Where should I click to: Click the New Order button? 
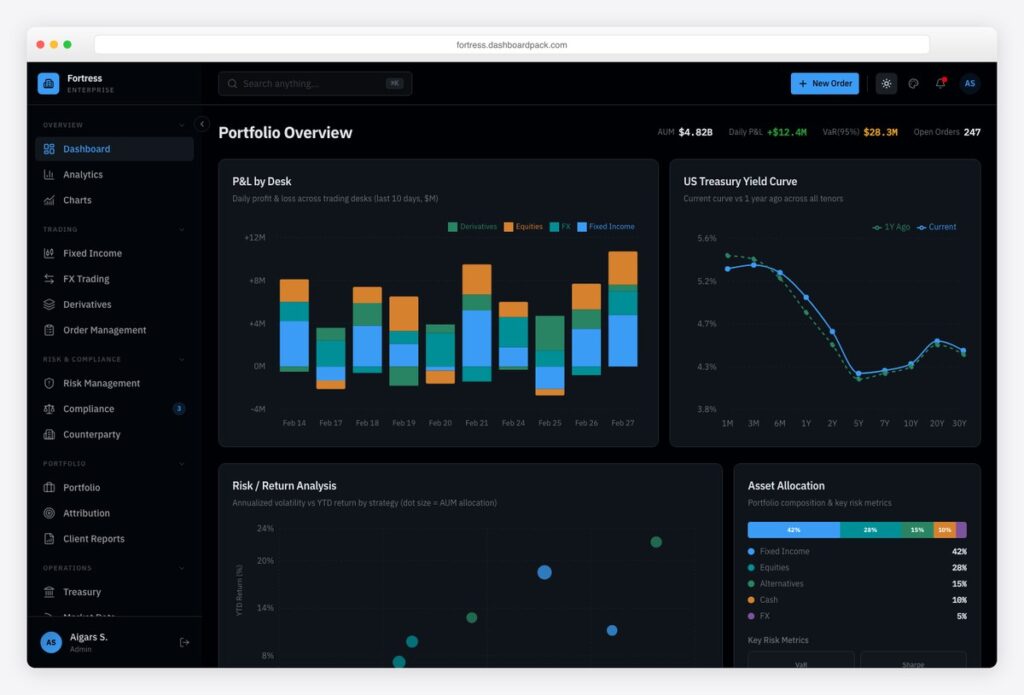[x=825, y=84]
